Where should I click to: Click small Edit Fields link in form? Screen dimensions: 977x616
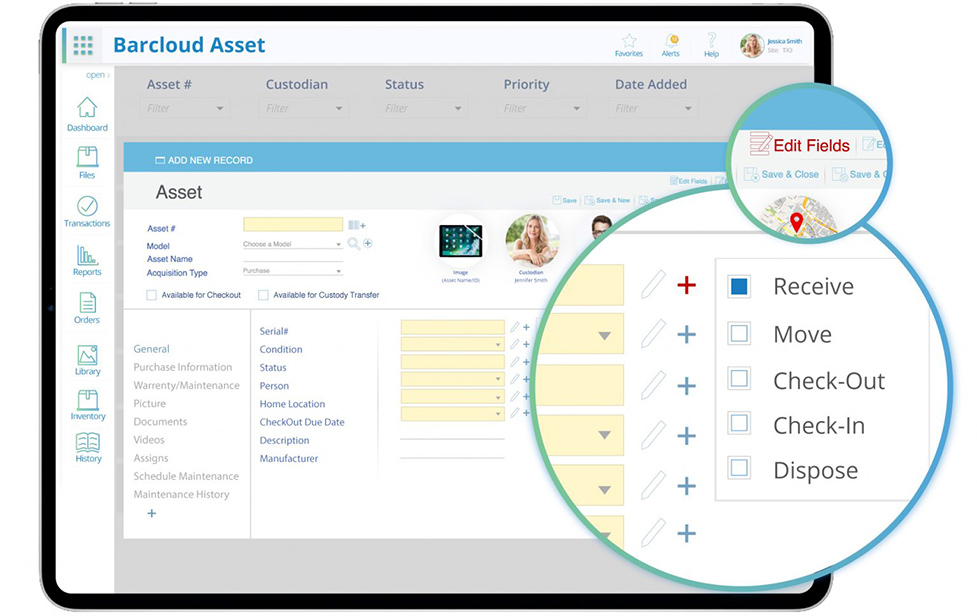click(x=689, y=181)
